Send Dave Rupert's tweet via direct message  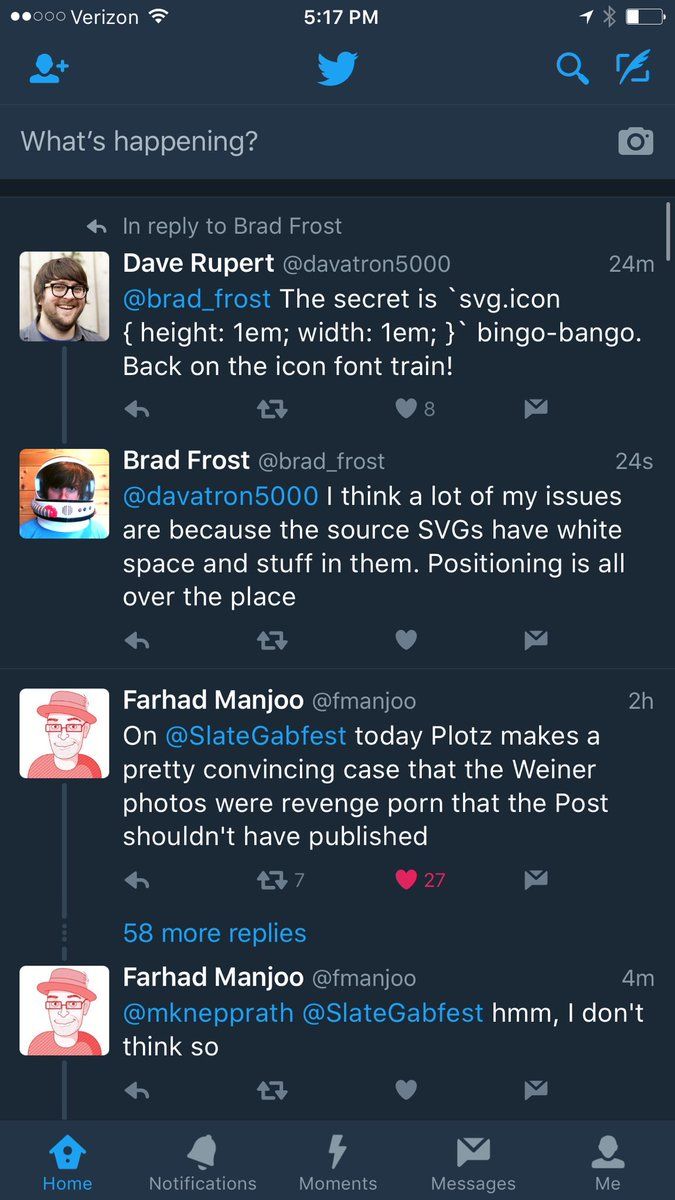[536, 409]
